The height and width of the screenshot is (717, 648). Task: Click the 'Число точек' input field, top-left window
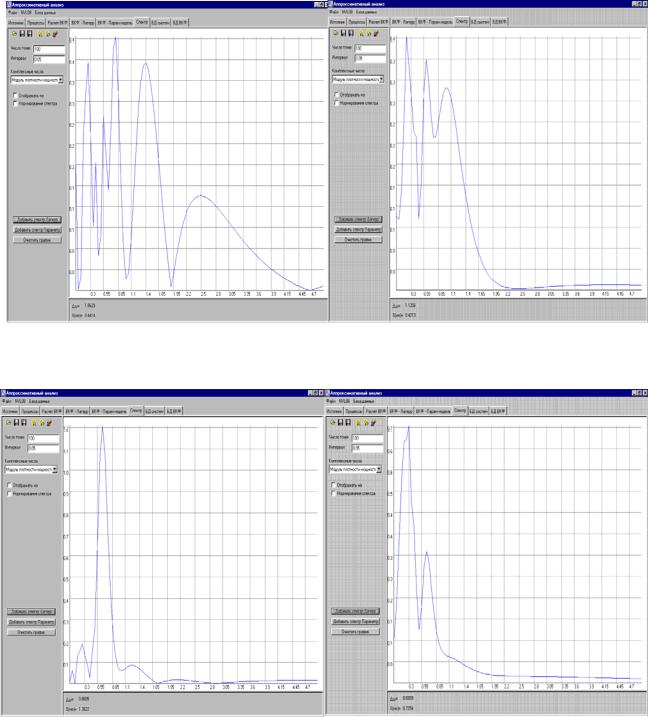[x=49, y=49]
